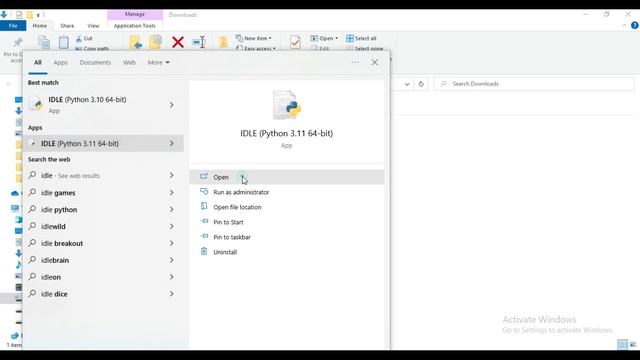The height and width of the screenshot is (360, 640).
Task: Select Open file location
Action: pyautogui.click(x=237, y=207)
